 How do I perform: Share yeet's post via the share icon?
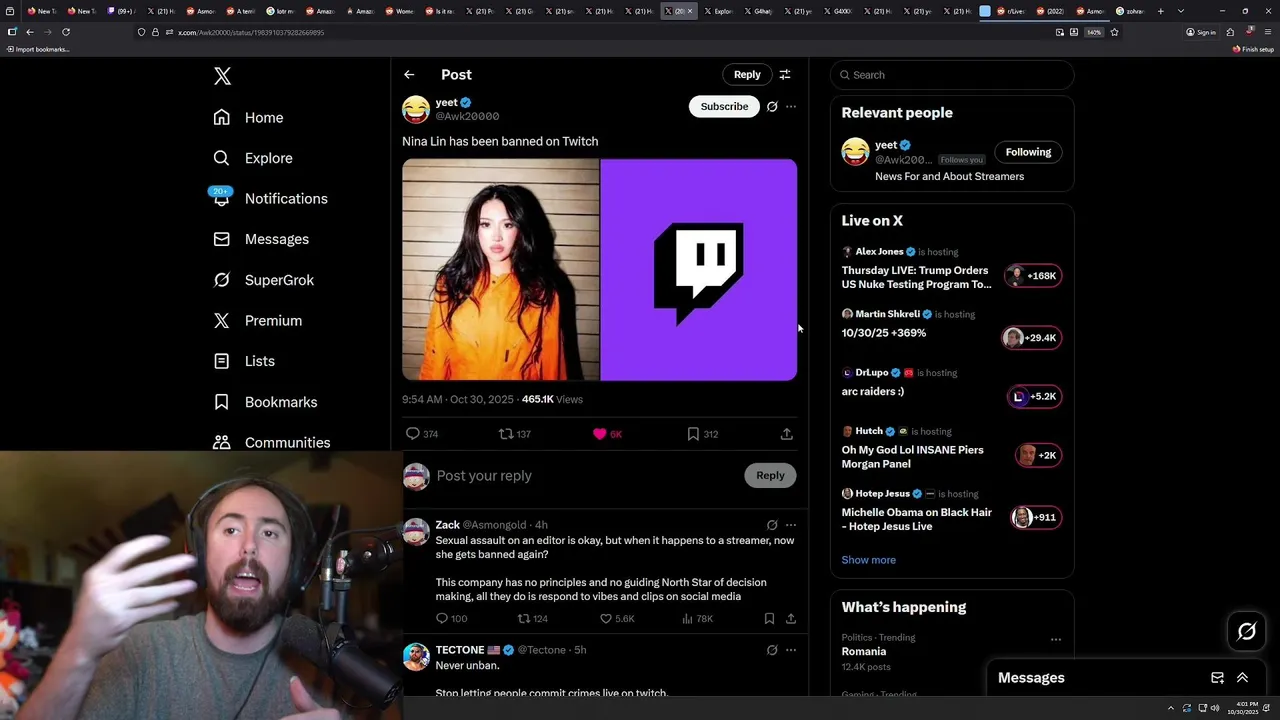click(787, 434)
